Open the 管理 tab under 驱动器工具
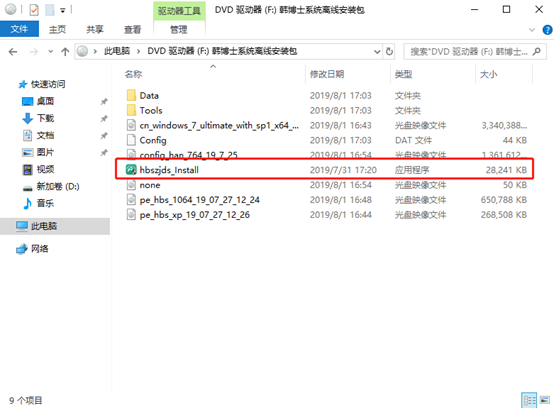554x408 pixels. [179, 29]
